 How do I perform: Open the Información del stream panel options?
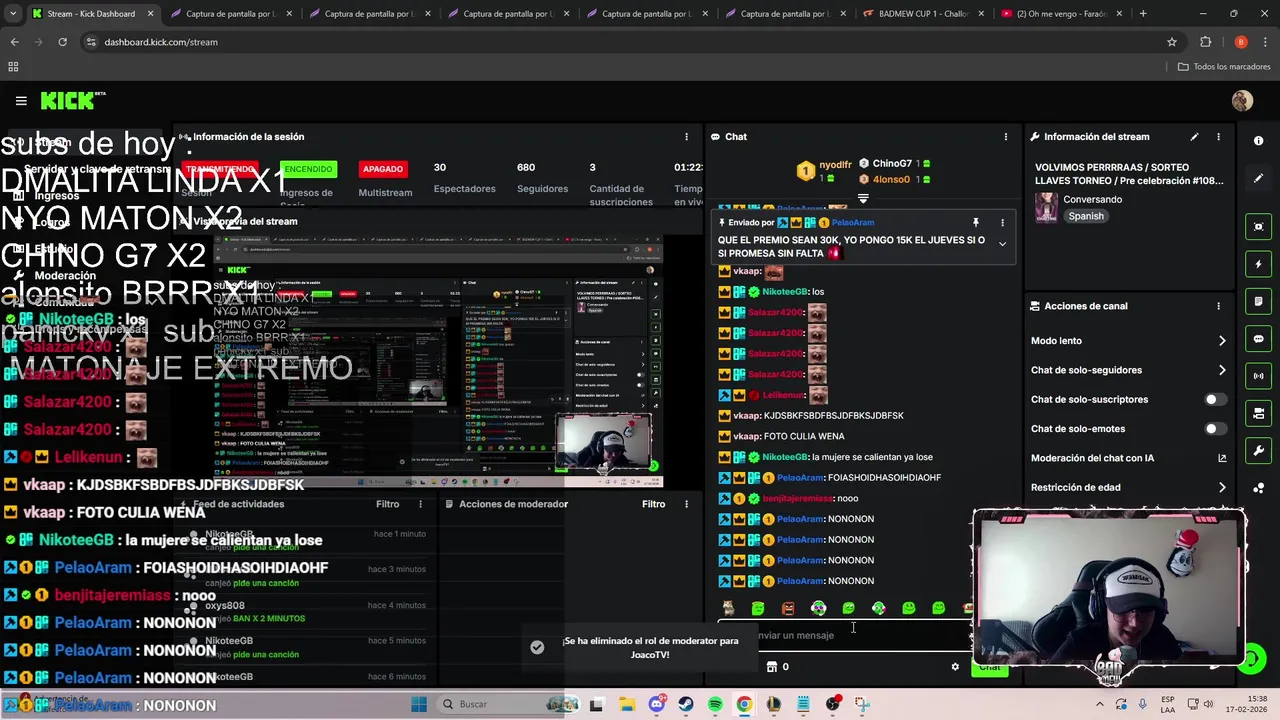click(1218, 137)
